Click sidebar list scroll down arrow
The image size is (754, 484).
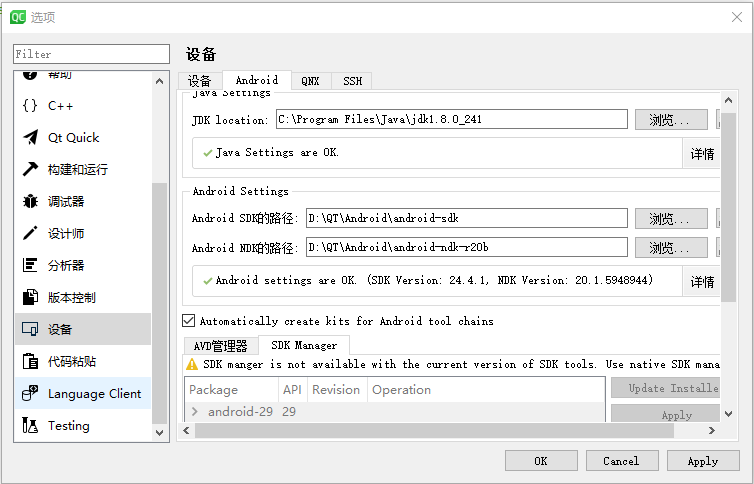(160, 432)
